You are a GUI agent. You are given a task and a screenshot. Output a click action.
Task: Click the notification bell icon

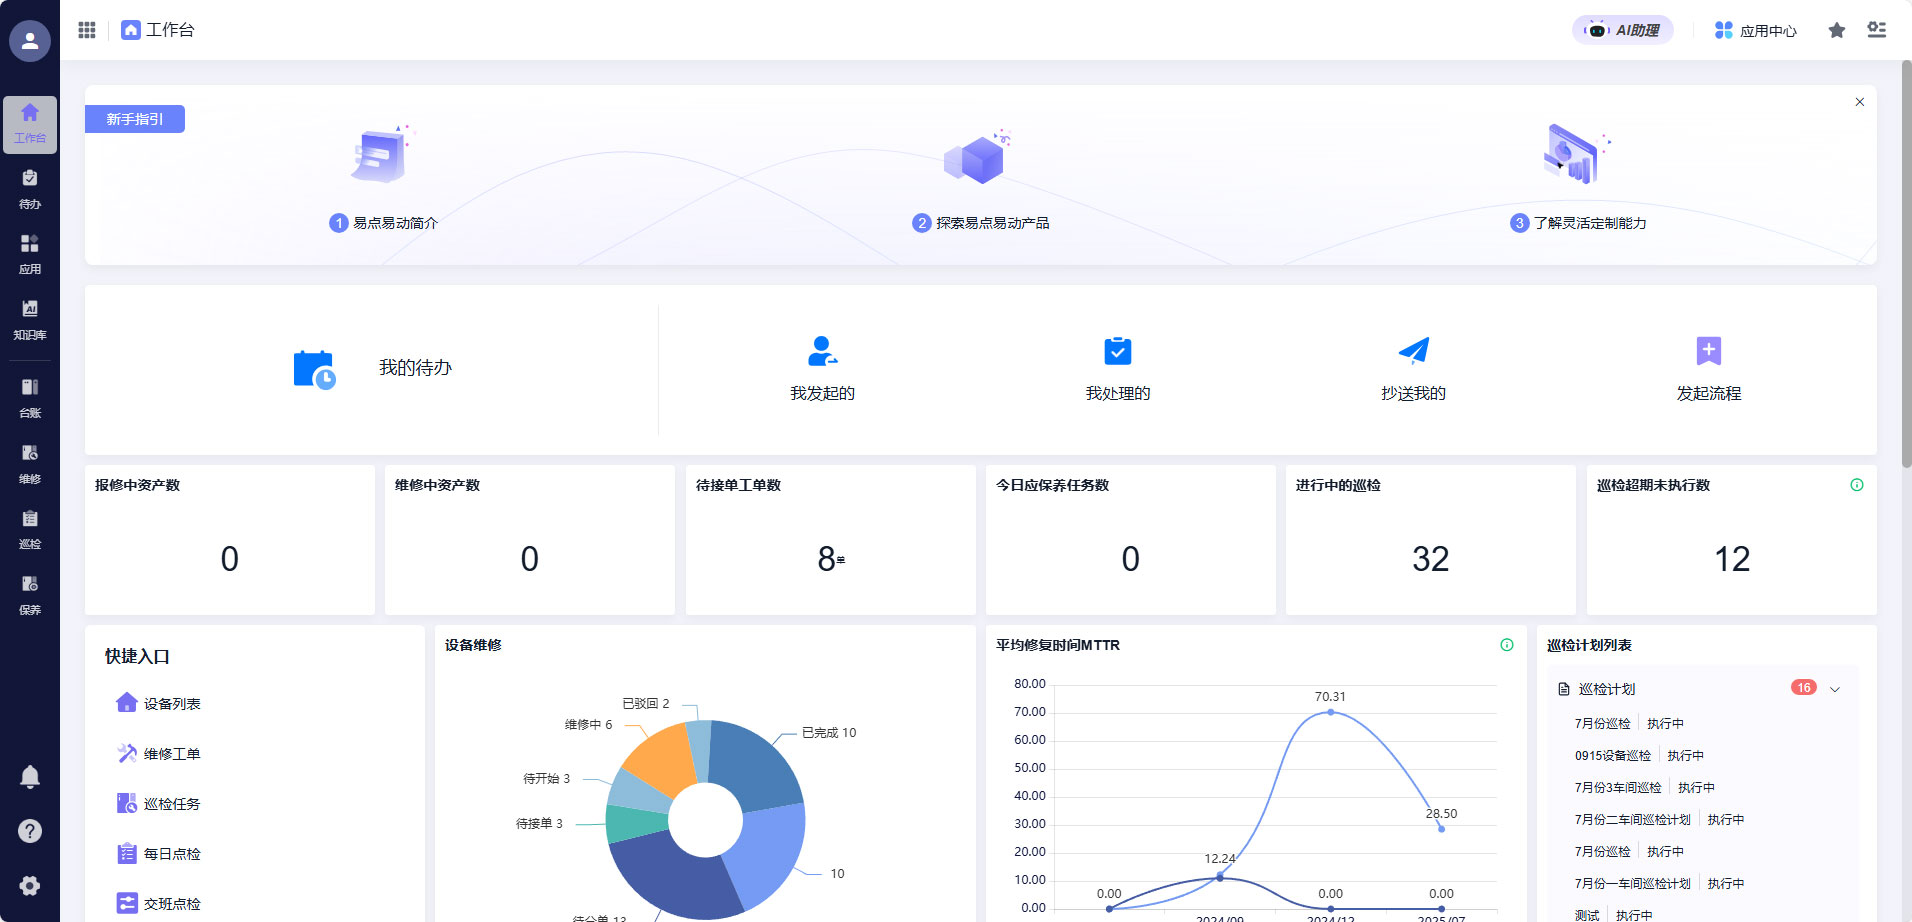pos(30,776)
